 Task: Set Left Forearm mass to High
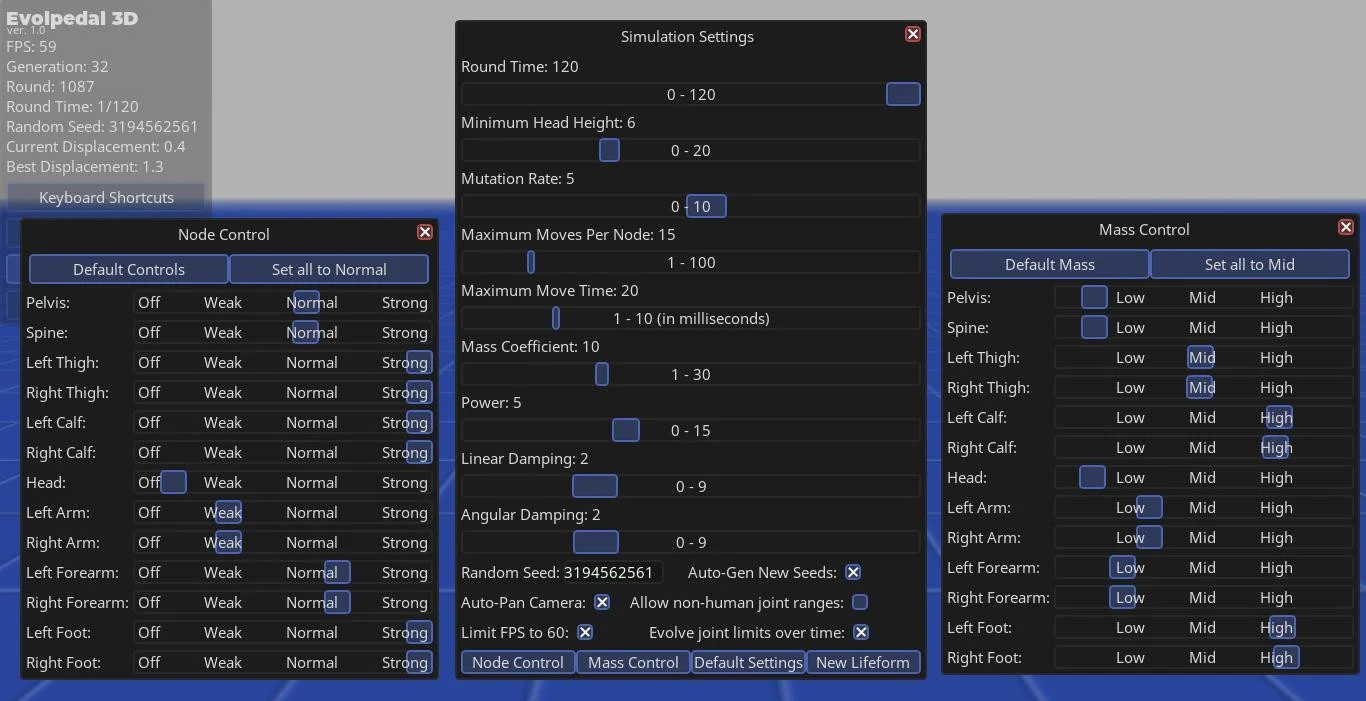point(1276,567)
